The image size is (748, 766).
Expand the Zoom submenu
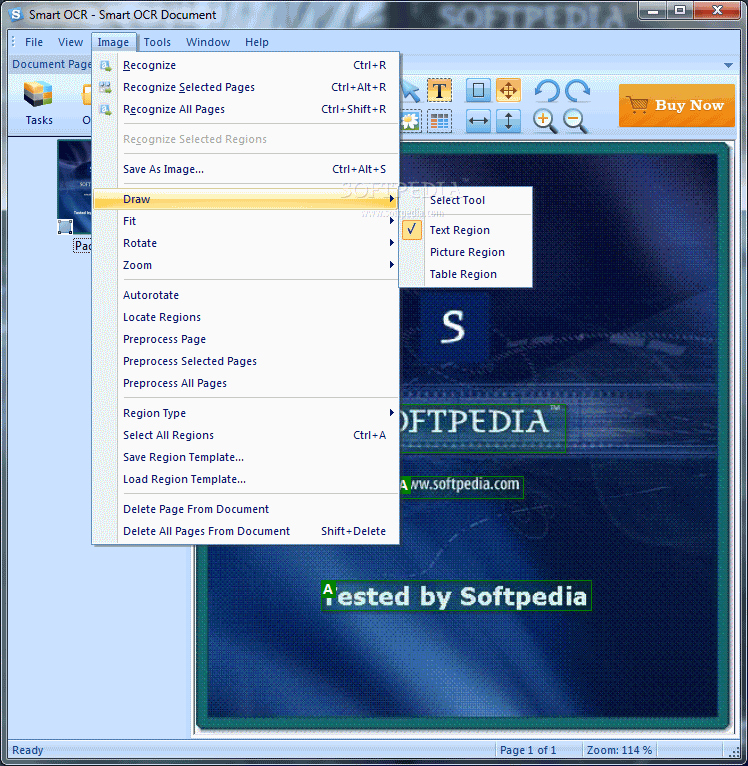click(x=245, y=265)
